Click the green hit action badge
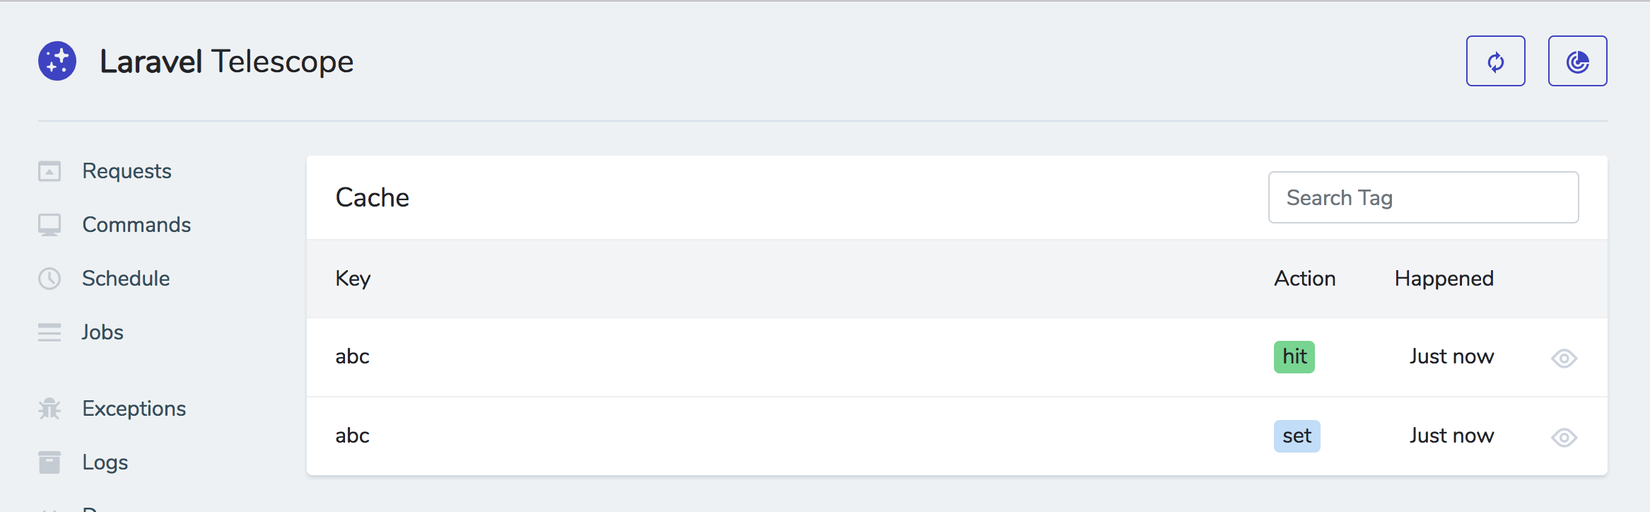Screen dimensions: 1650x512 point(1294,357)
